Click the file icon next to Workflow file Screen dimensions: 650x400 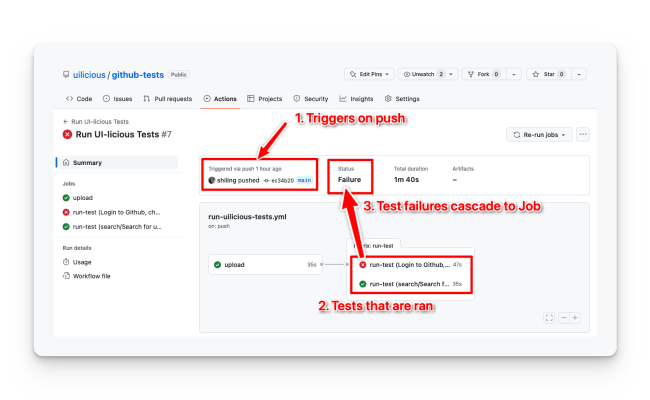(x=66, y=276)
